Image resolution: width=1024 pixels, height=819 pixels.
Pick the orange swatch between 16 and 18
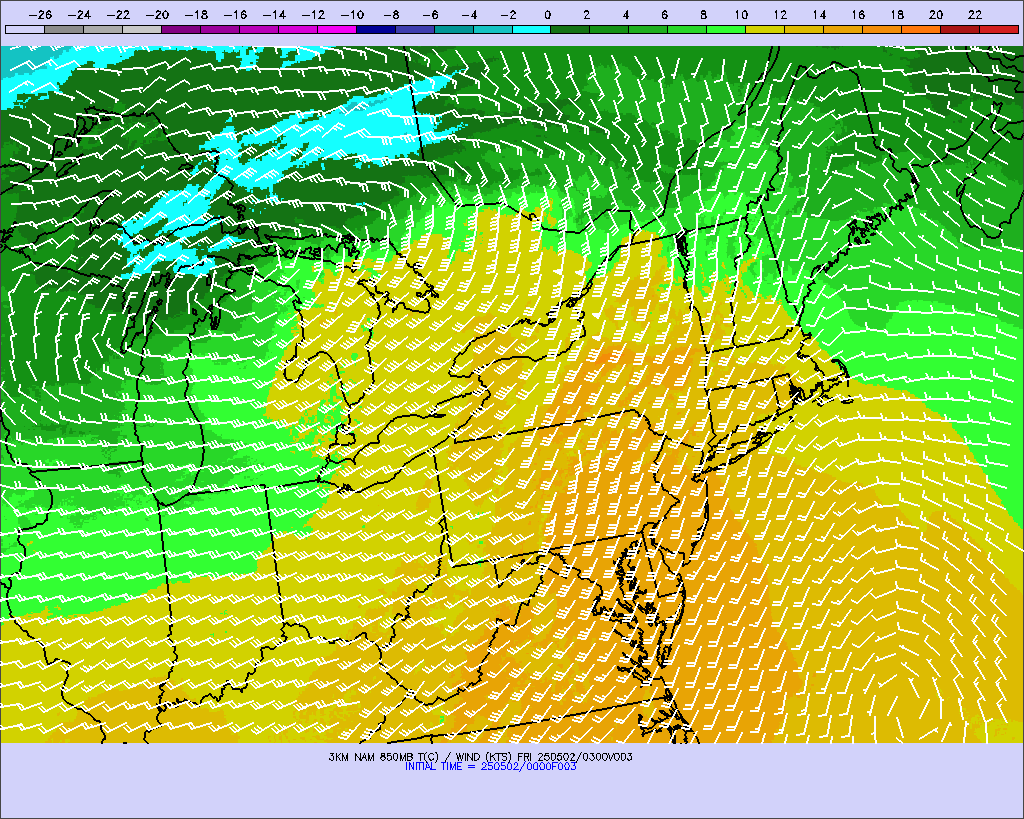(882, 29)
